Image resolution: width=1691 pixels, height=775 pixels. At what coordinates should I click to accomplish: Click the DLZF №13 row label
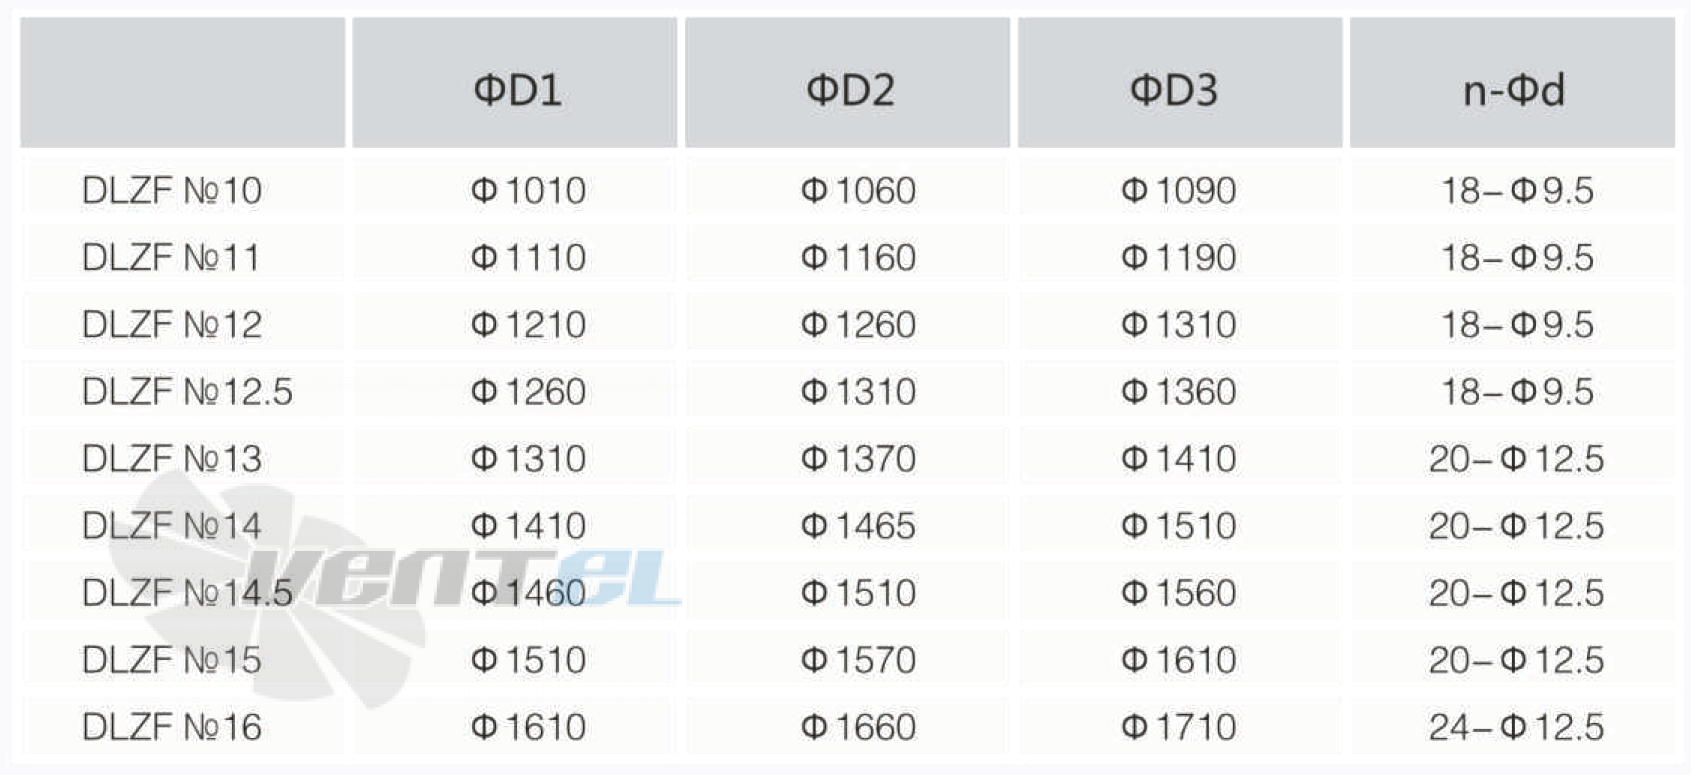click(172, 458)
